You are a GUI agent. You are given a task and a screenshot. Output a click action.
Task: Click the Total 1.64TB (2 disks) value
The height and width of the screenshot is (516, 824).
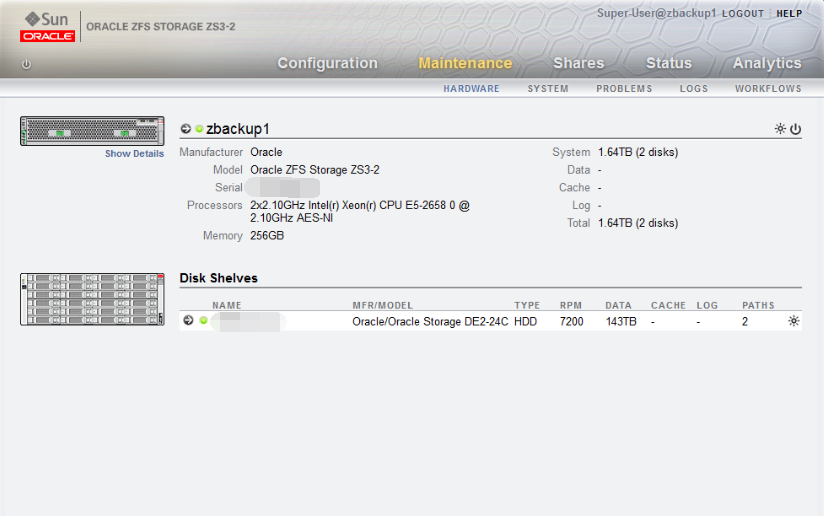(638, 223)
